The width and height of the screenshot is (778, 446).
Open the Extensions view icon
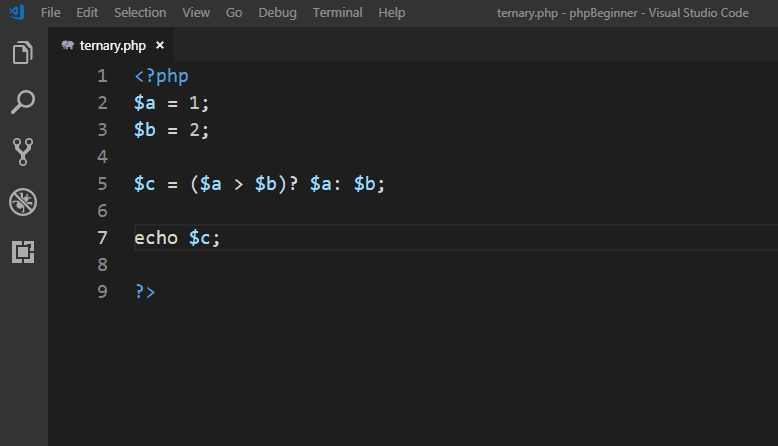23,252
